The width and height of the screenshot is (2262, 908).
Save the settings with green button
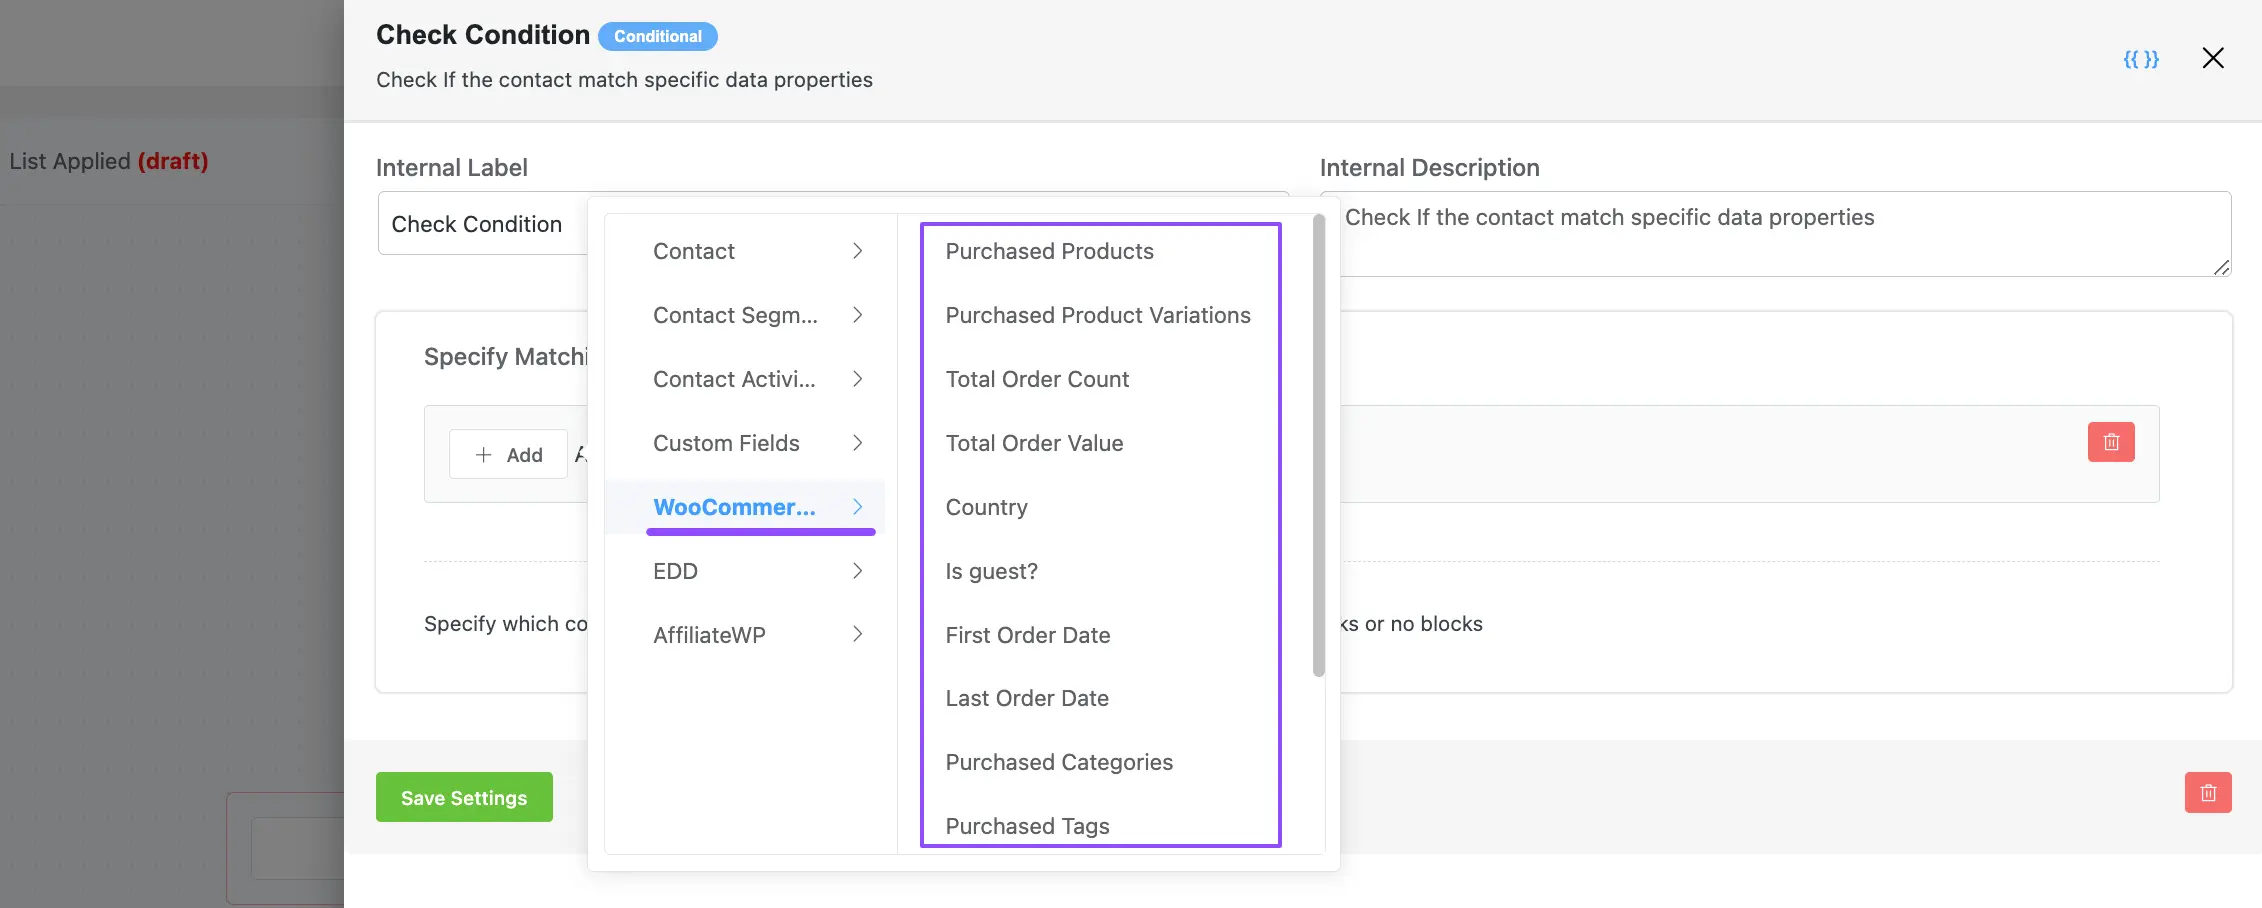(x=464, y=797)
